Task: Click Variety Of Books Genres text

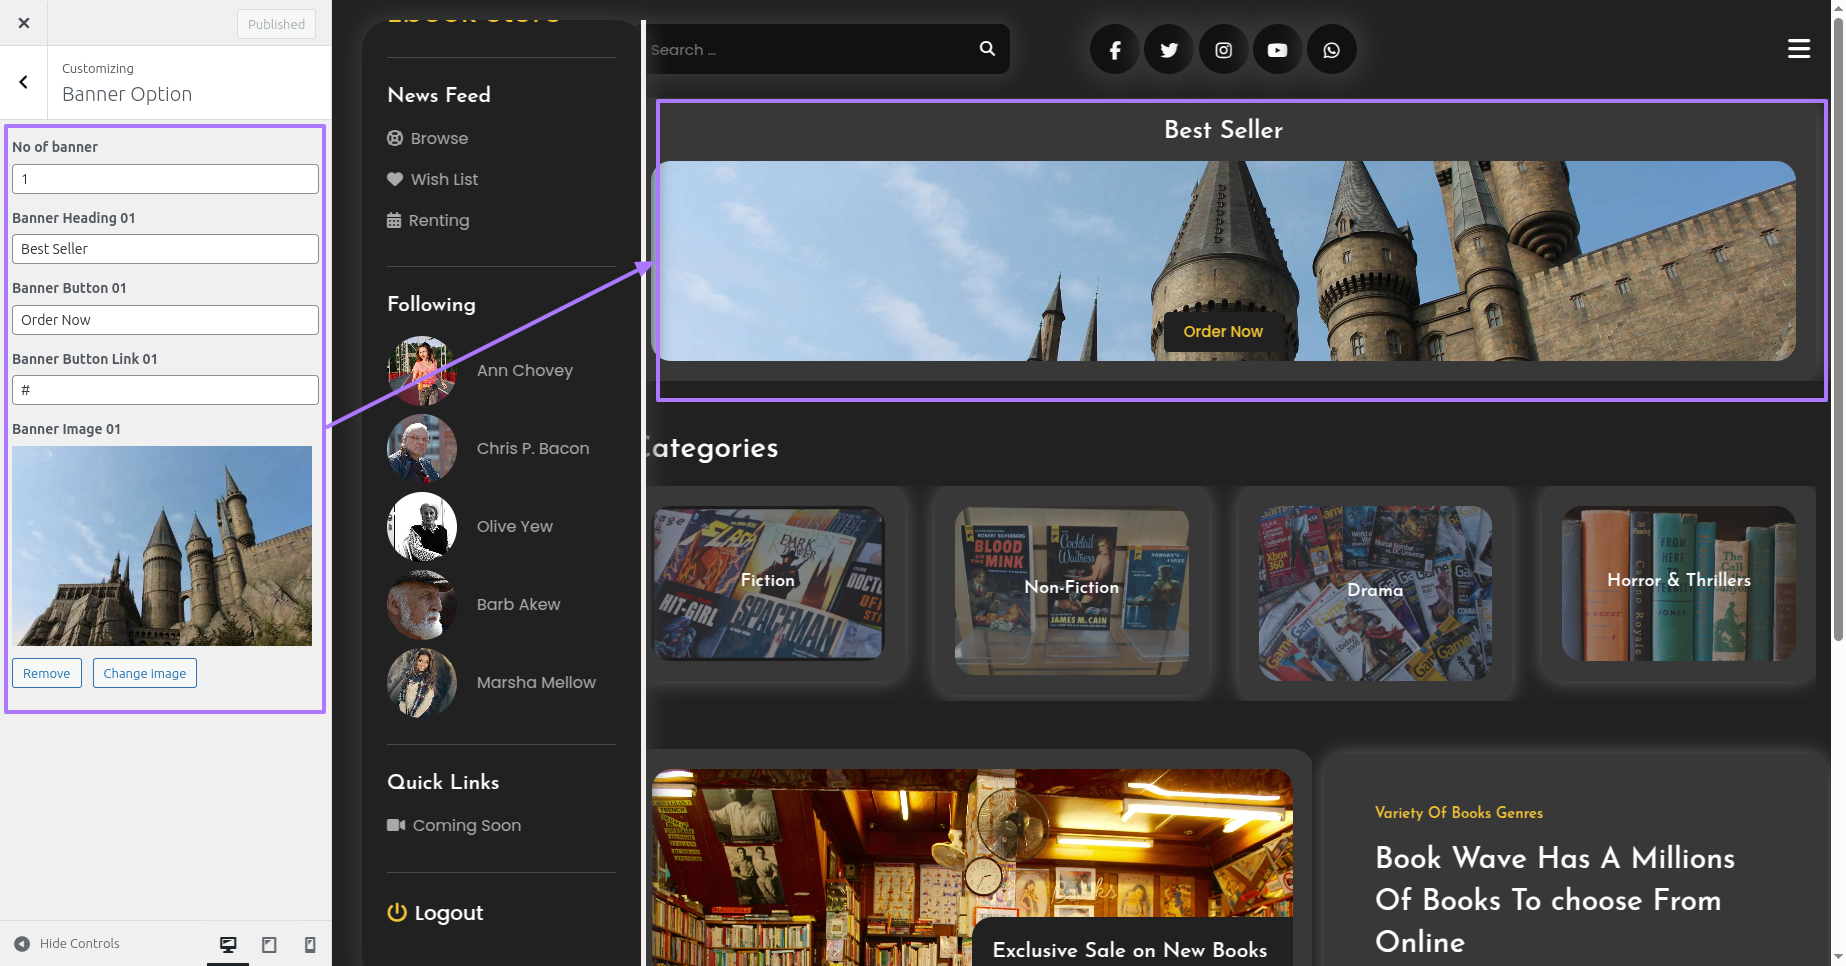Action: tap(1458, 812)
